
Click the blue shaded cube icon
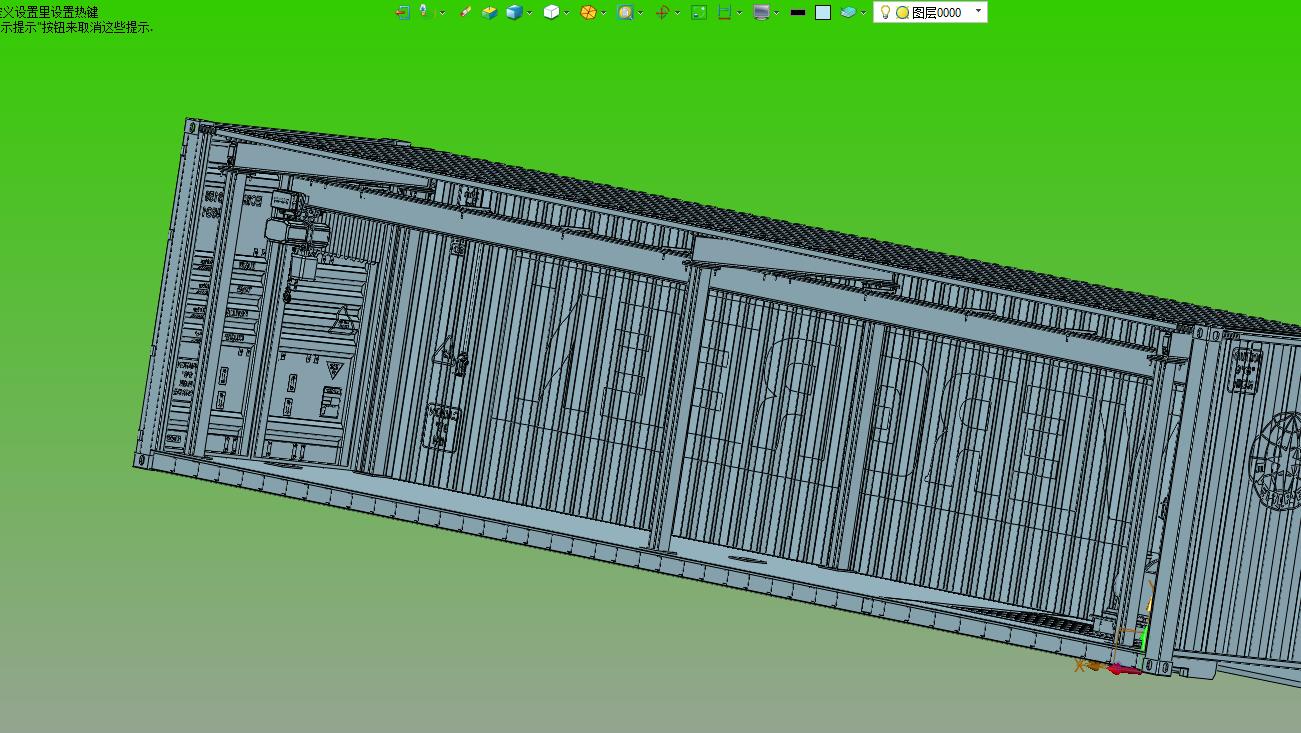tap(514, 12)
